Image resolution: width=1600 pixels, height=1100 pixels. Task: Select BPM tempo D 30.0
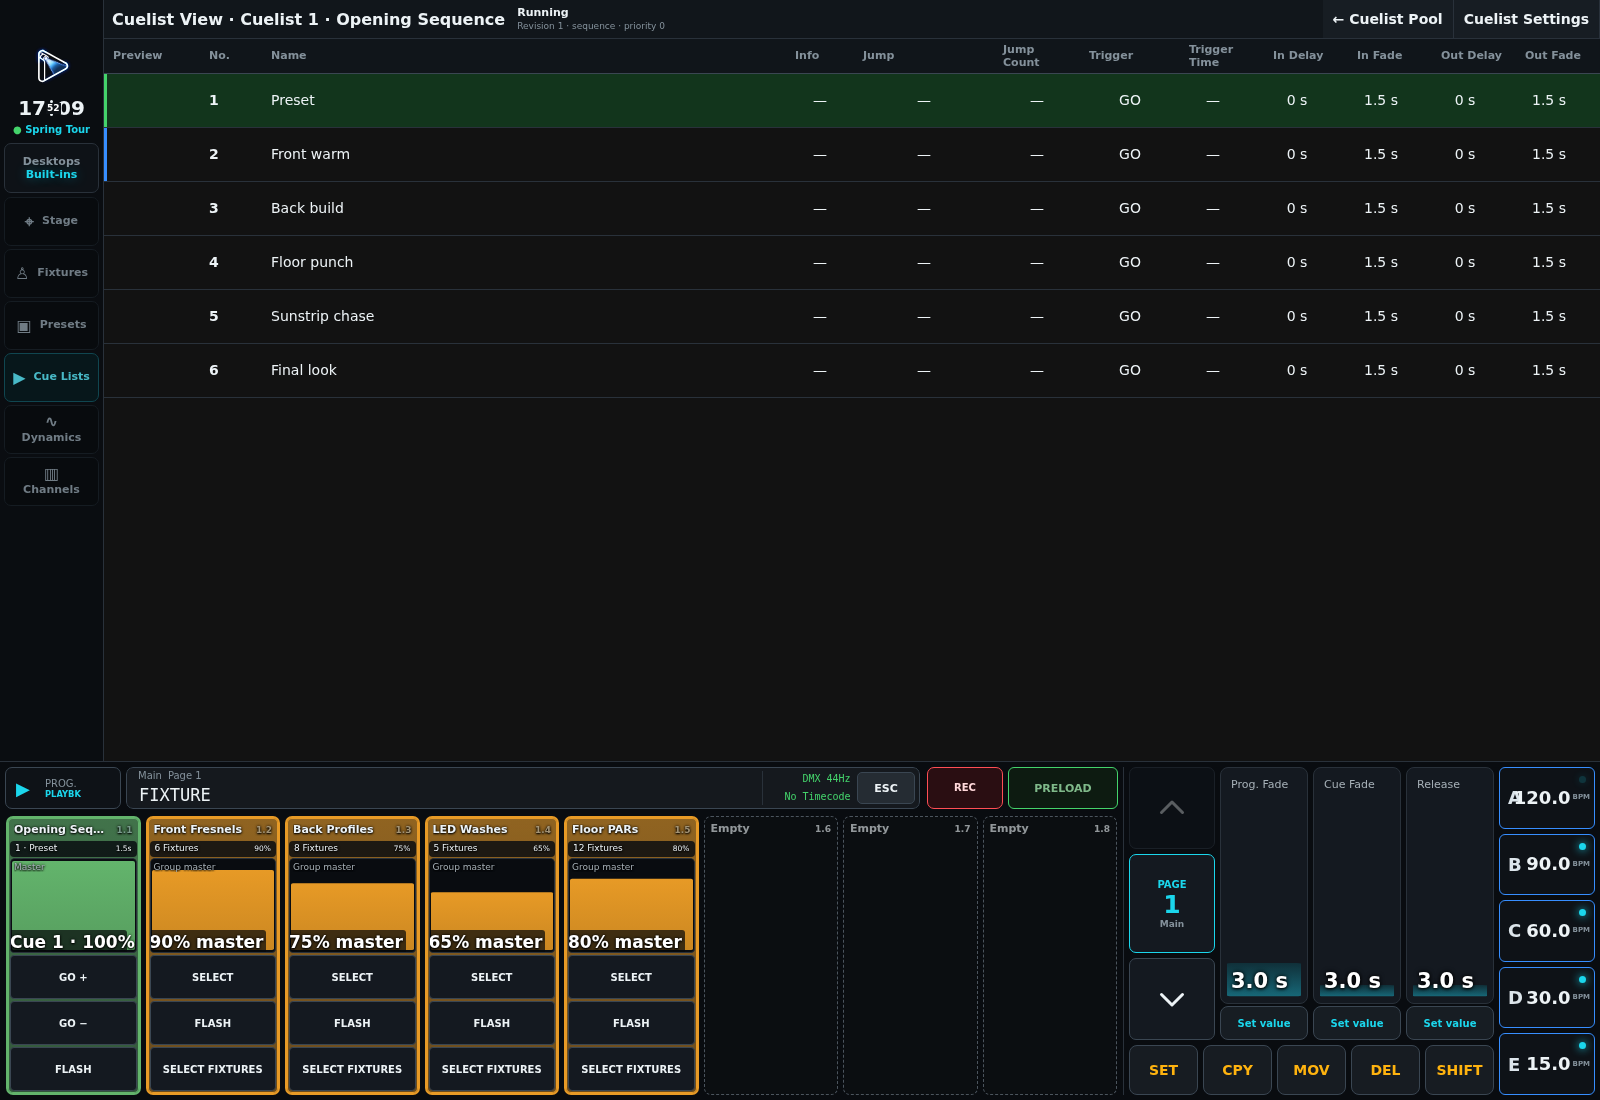tap(1546, 998)
